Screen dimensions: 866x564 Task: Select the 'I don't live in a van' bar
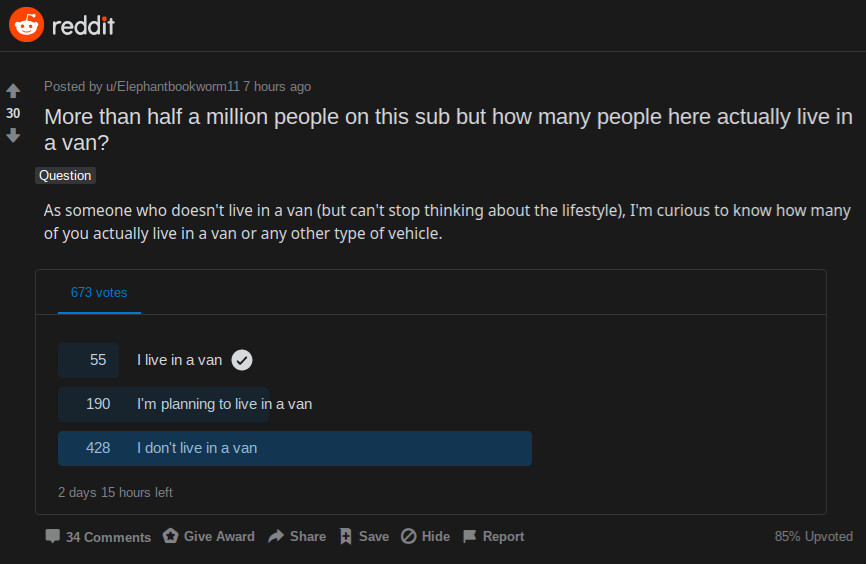tap(295, 449)
